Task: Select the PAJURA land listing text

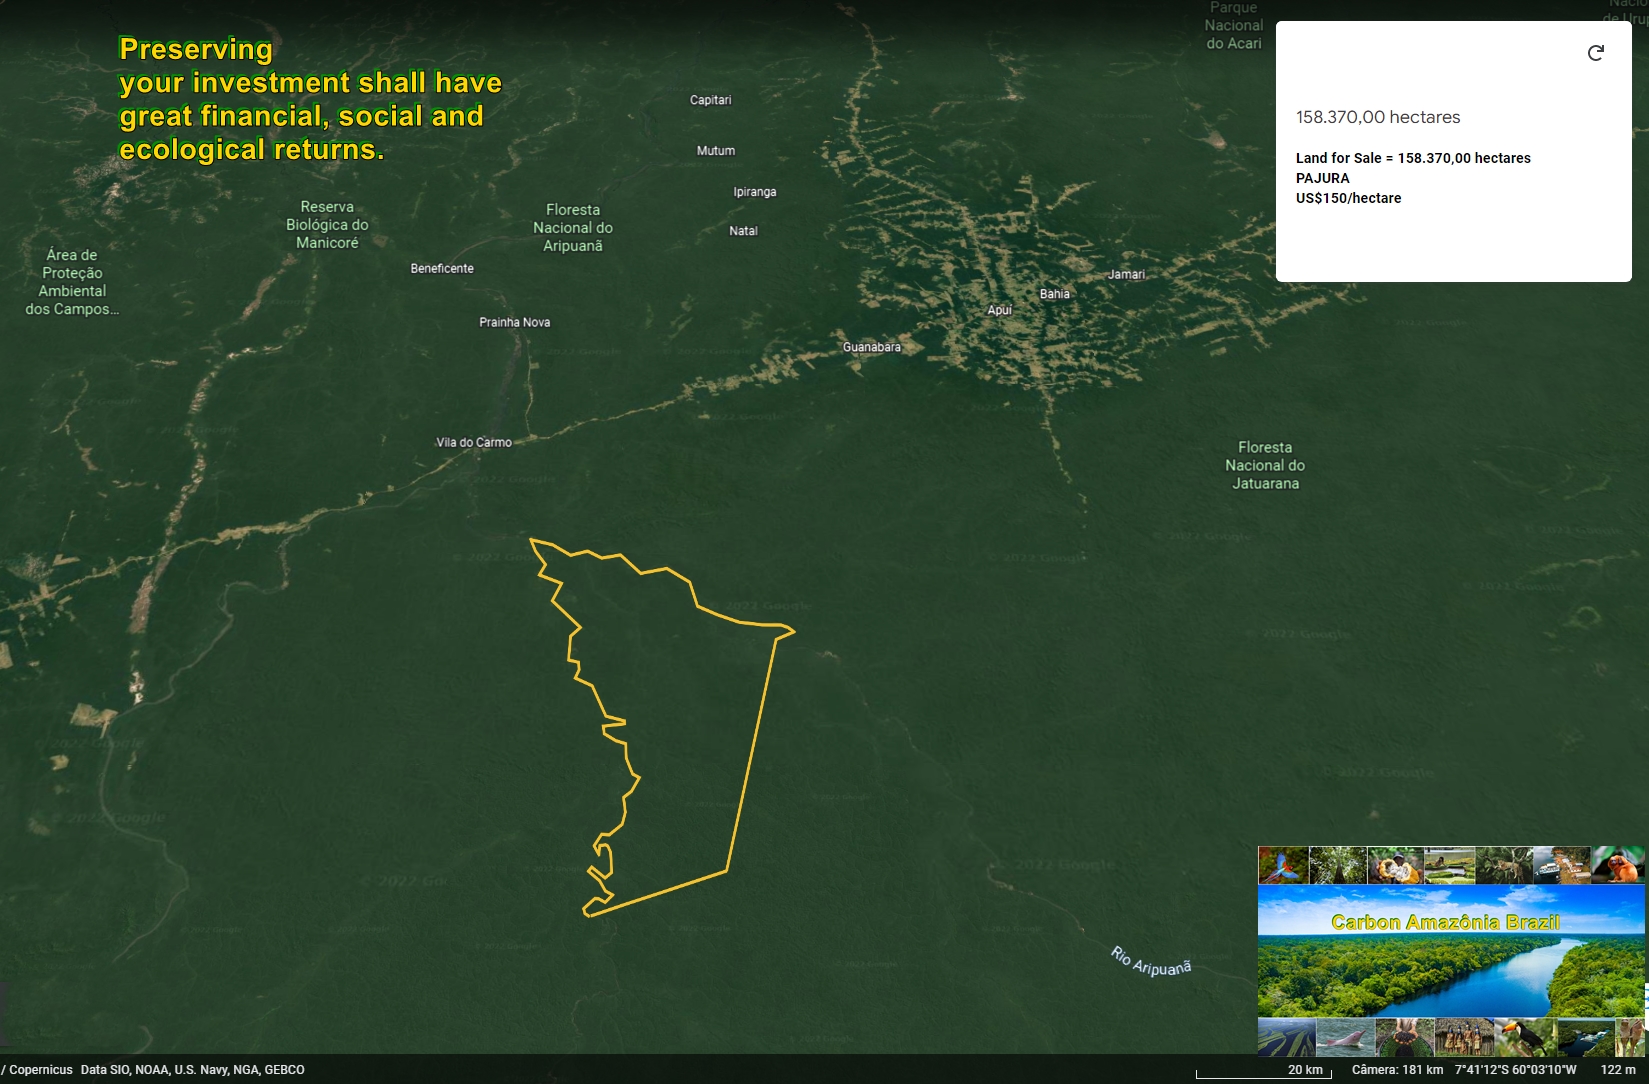Action: click(1322, 178)
